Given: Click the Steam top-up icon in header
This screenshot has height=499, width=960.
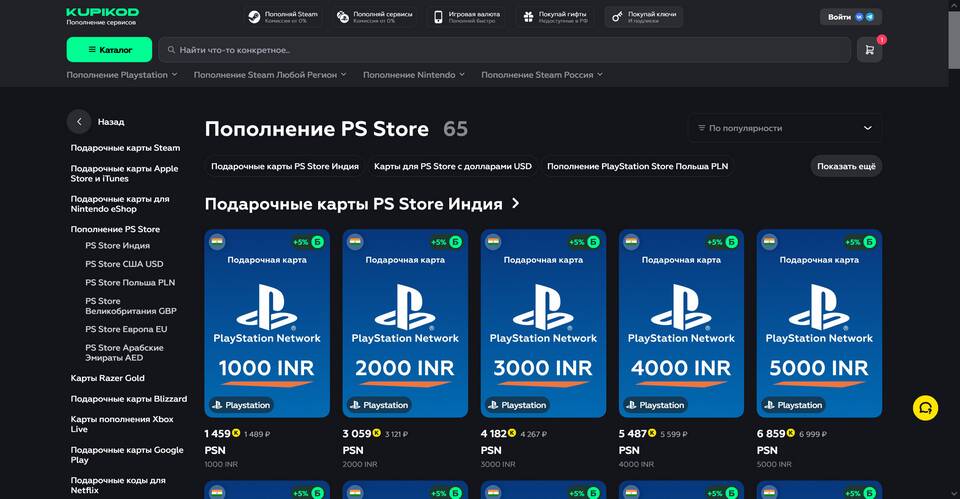Looking at the screenshot, I should point(255,17).
